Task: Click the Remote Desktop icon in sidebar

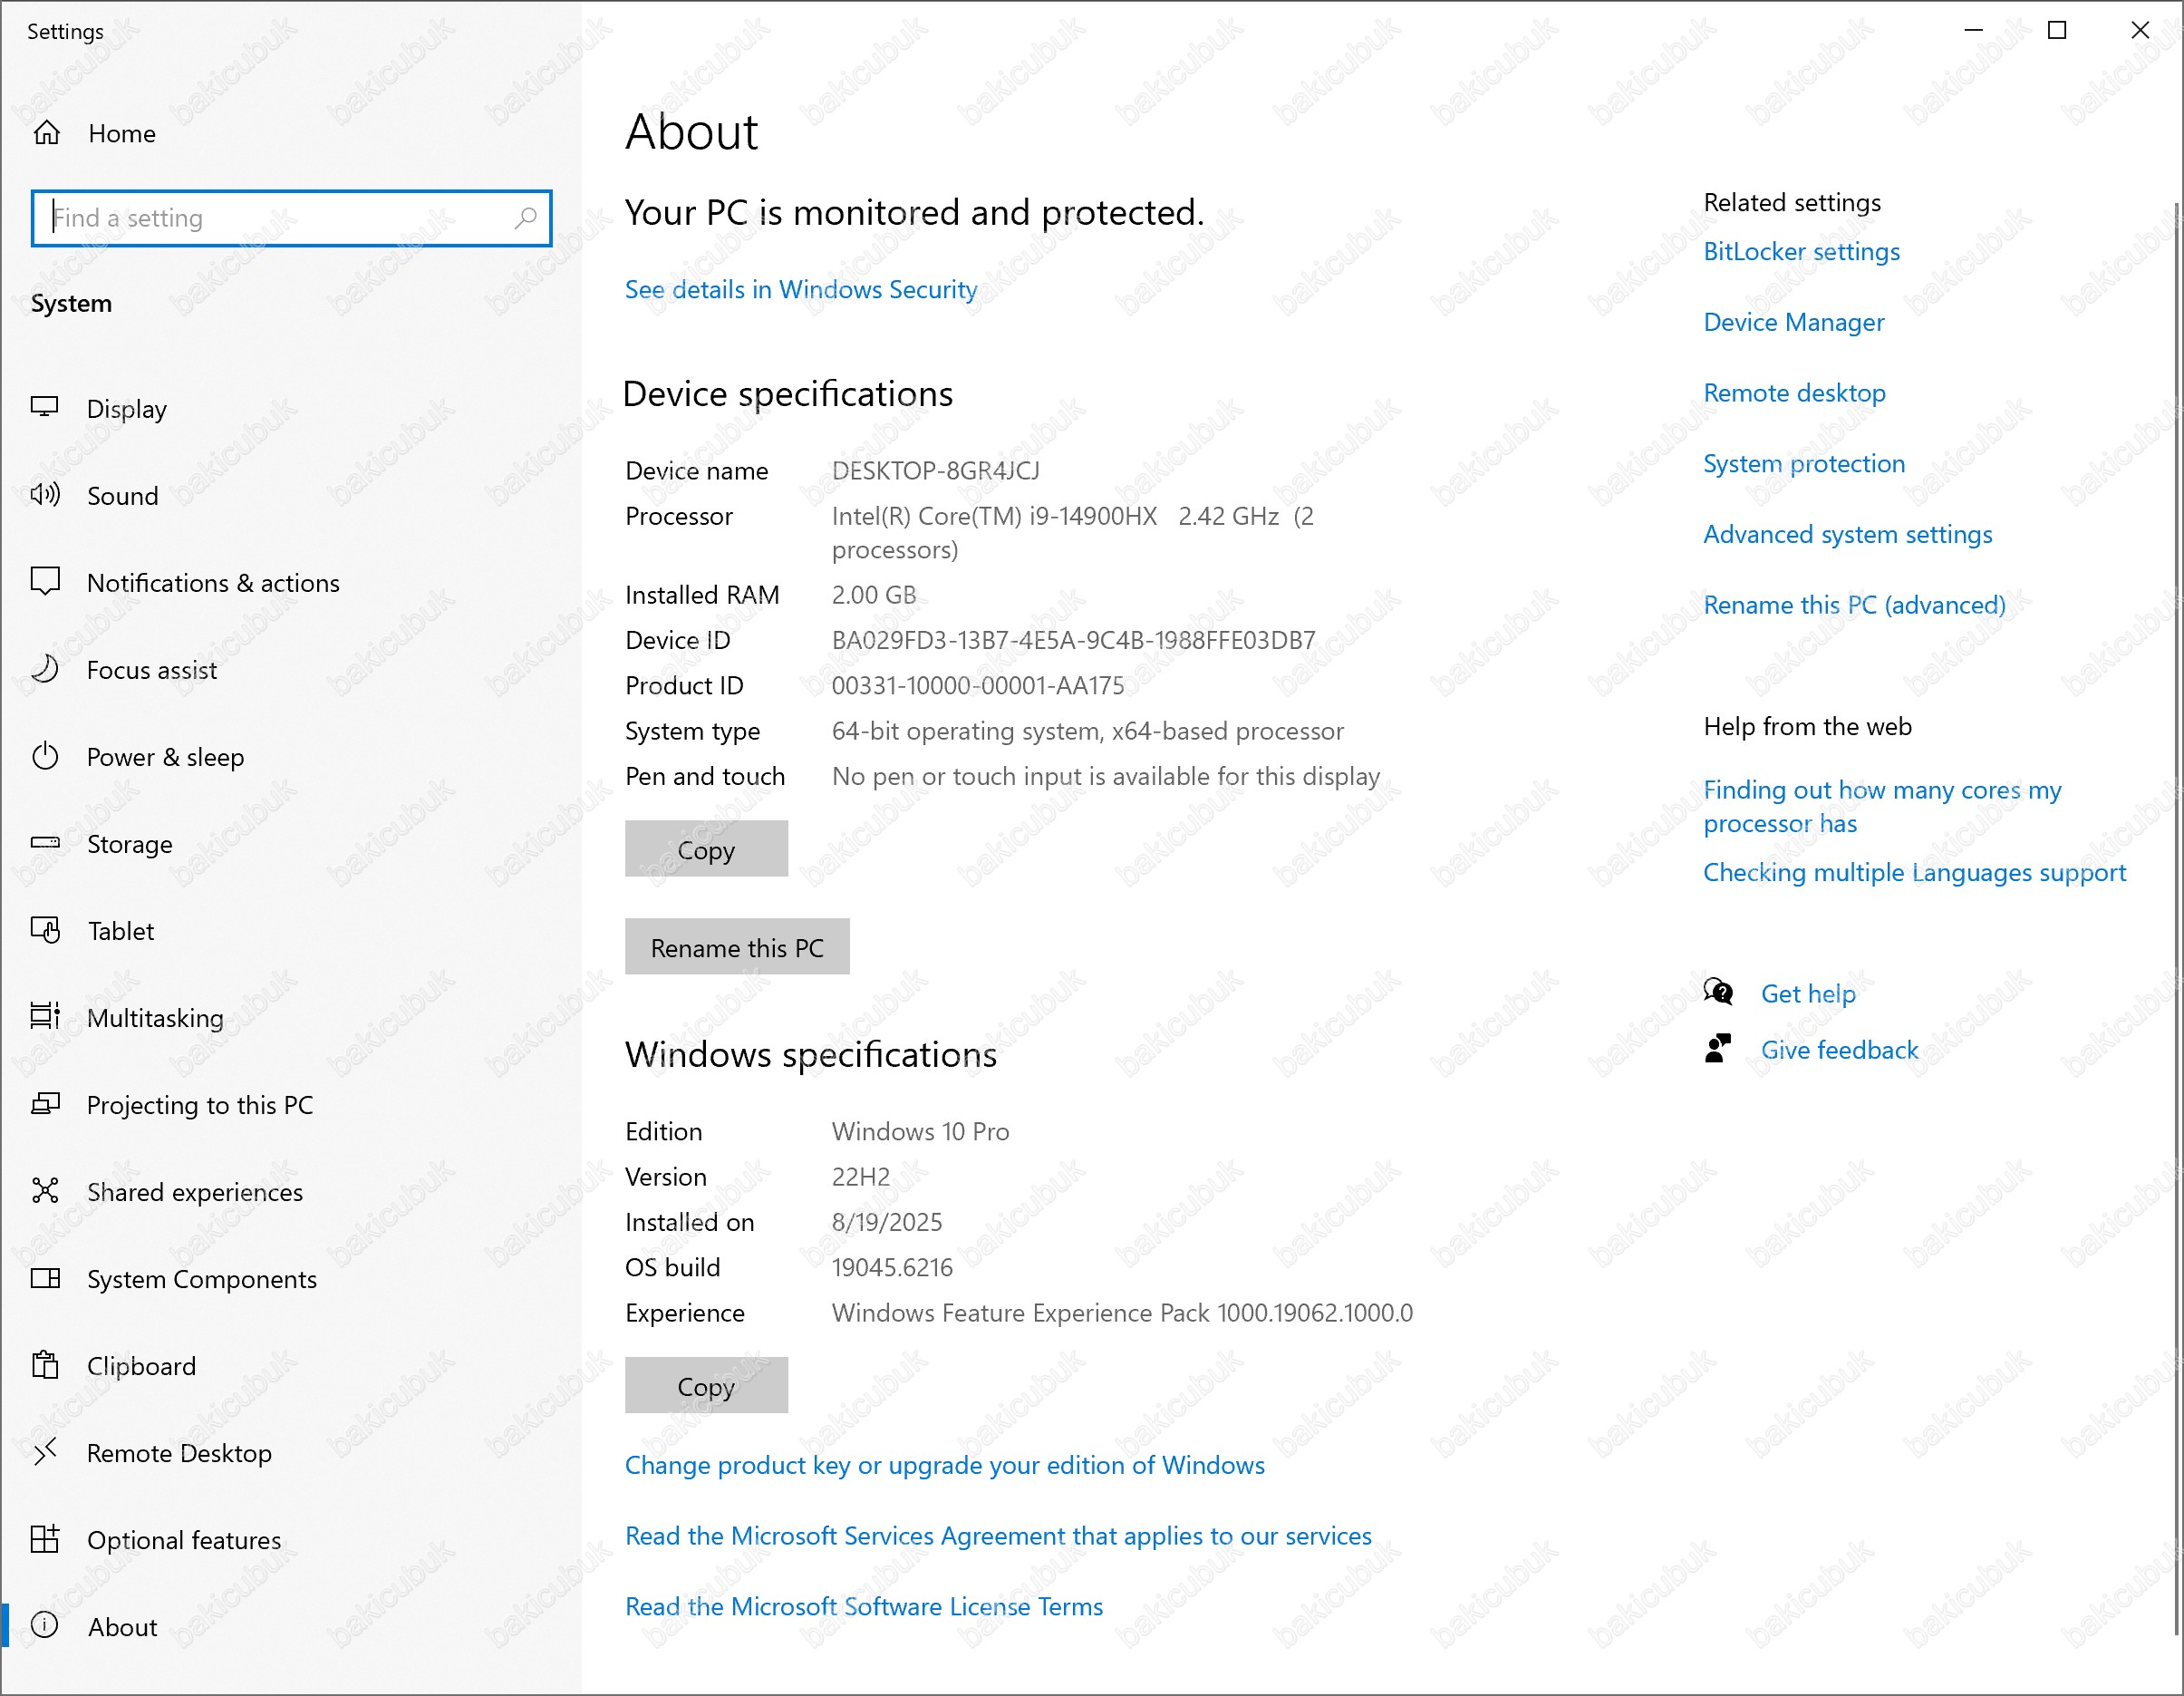Action: tap(45, 1451)
